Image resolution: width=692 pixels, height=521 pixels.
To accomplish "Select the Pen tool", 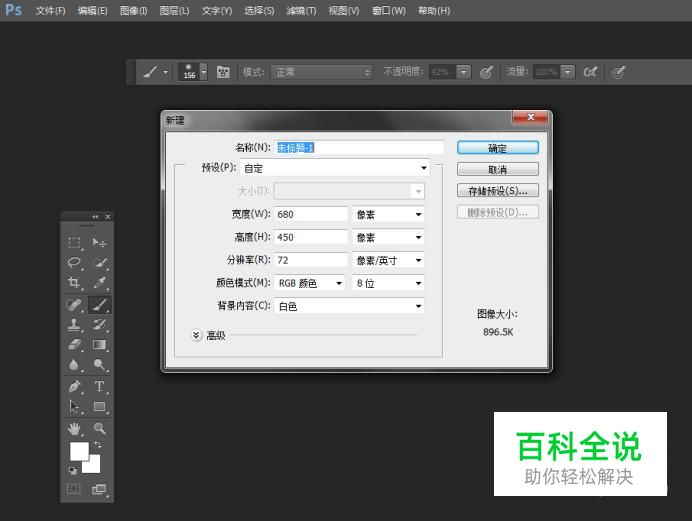I will click(74, 387).
